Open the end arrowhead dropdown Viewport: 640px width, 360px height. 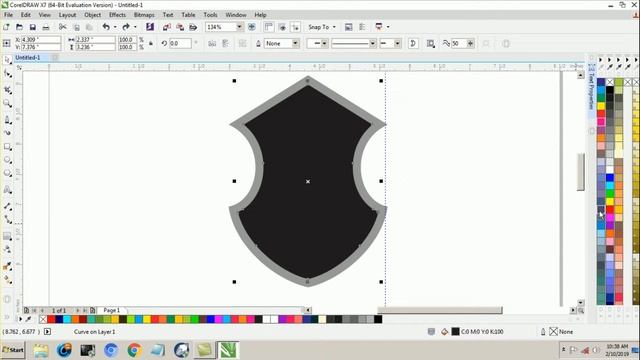[x=397, y=43]
